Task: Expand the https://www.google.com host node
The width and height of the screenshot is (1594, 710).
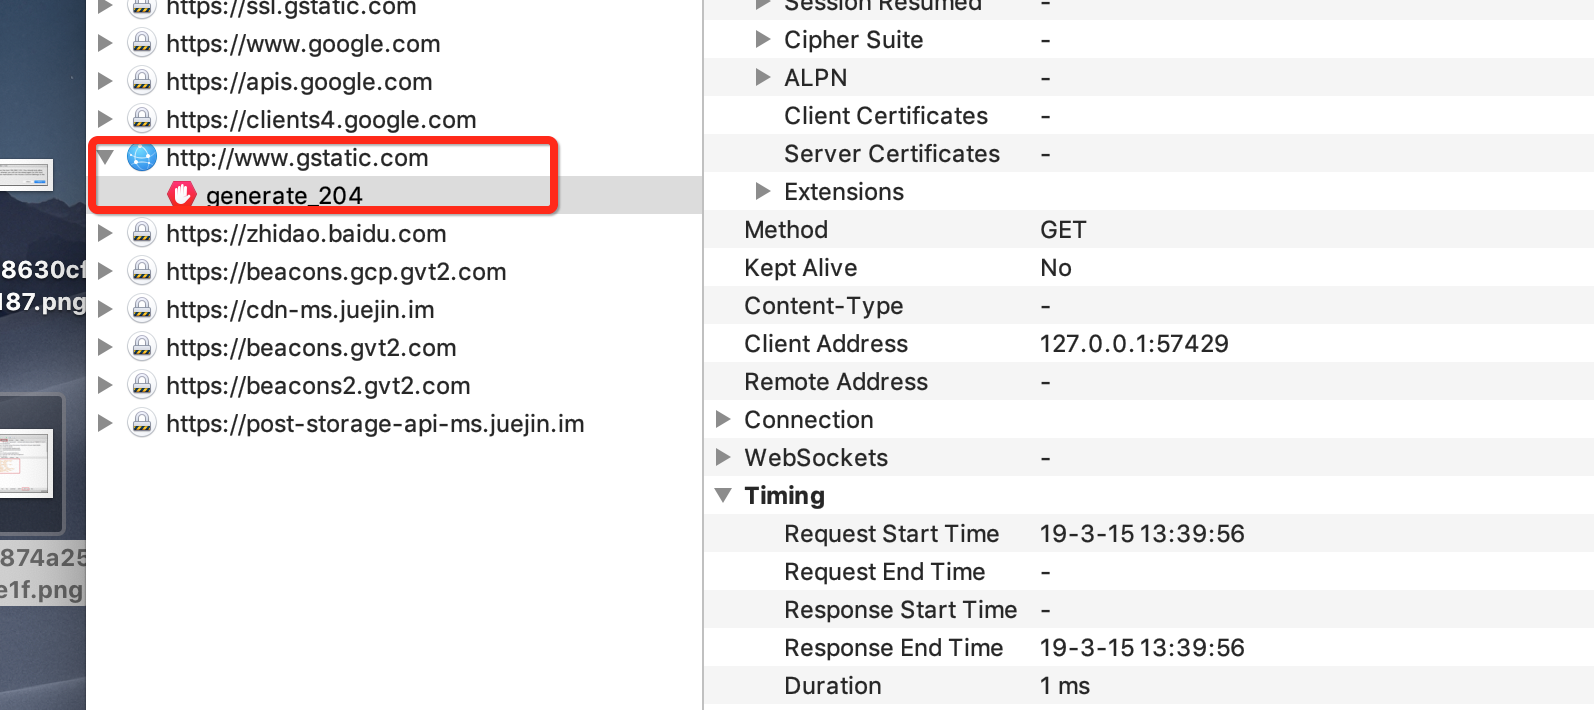Action: point(105,43)
